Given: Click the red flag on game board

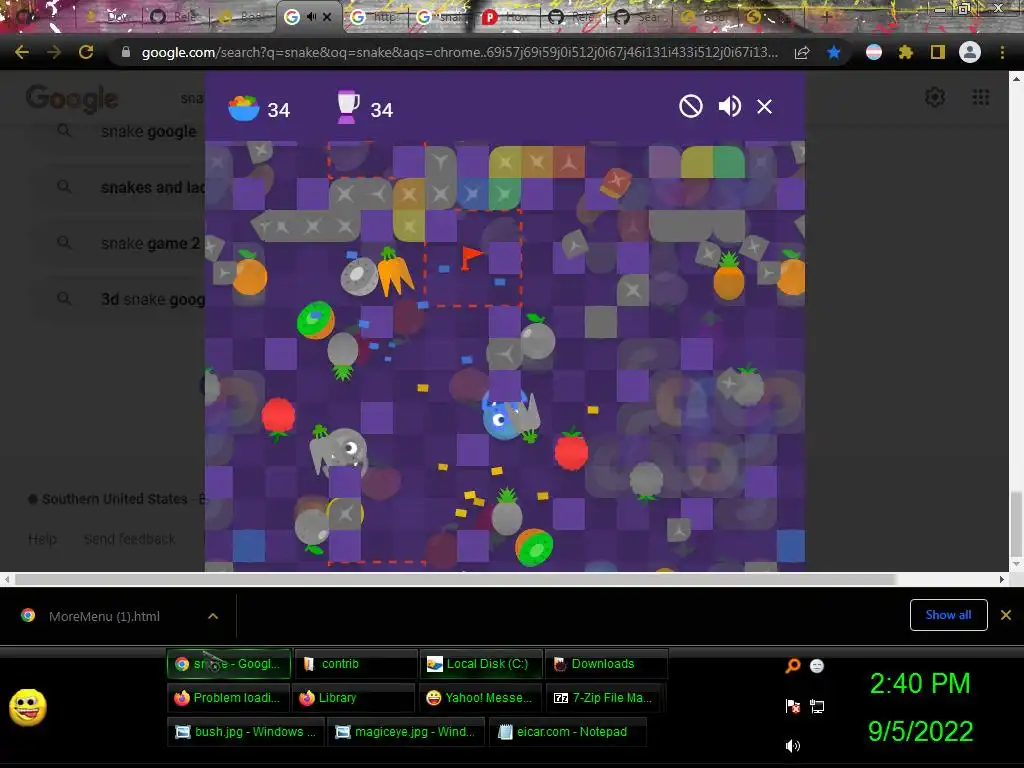Looking at the screenshot, I should click(471, 257).
